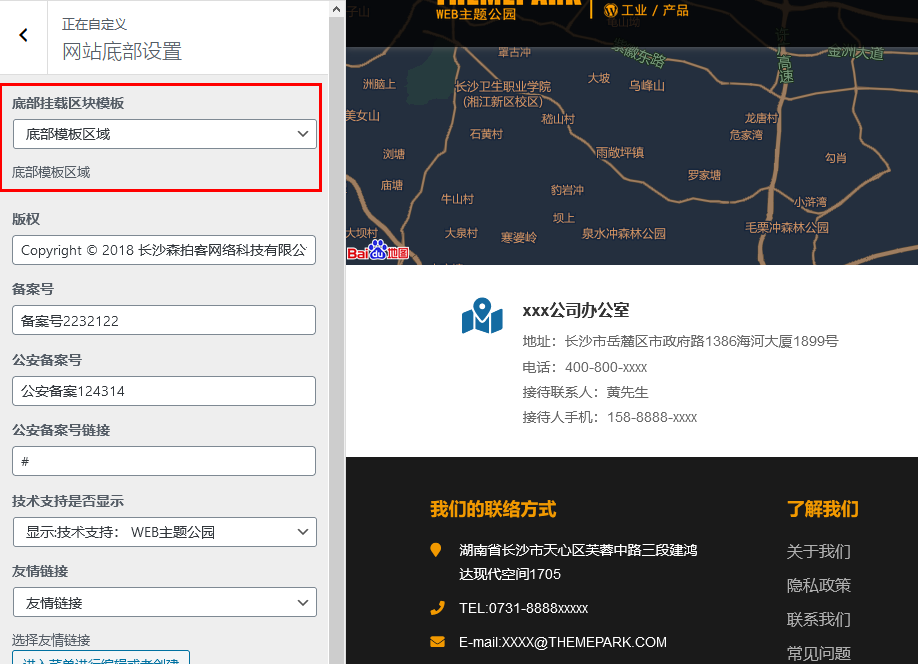Open the 常见问题 footer link

(816, 653)
